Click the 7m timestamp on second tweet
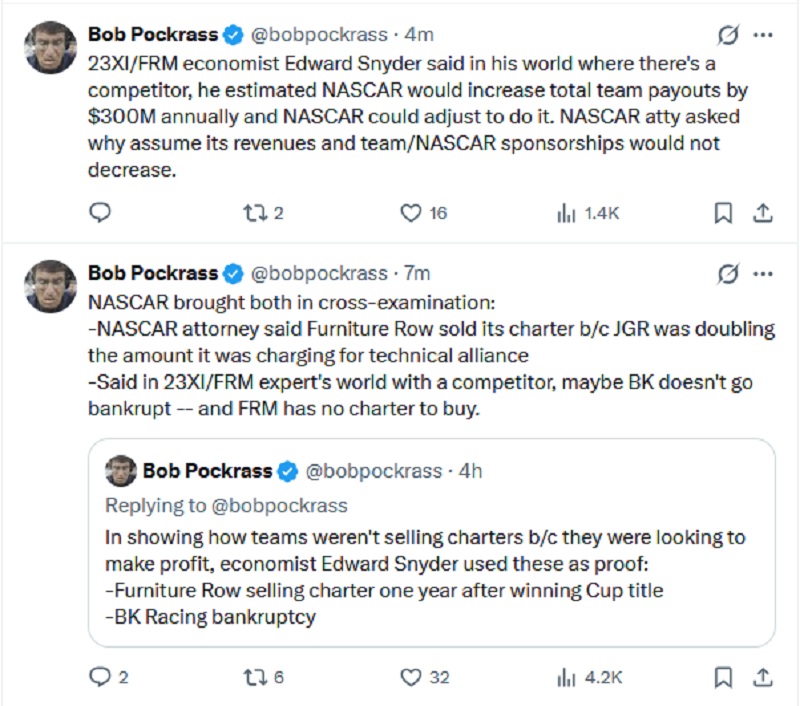The image size is (800, 706). click(x=417, y=273)
